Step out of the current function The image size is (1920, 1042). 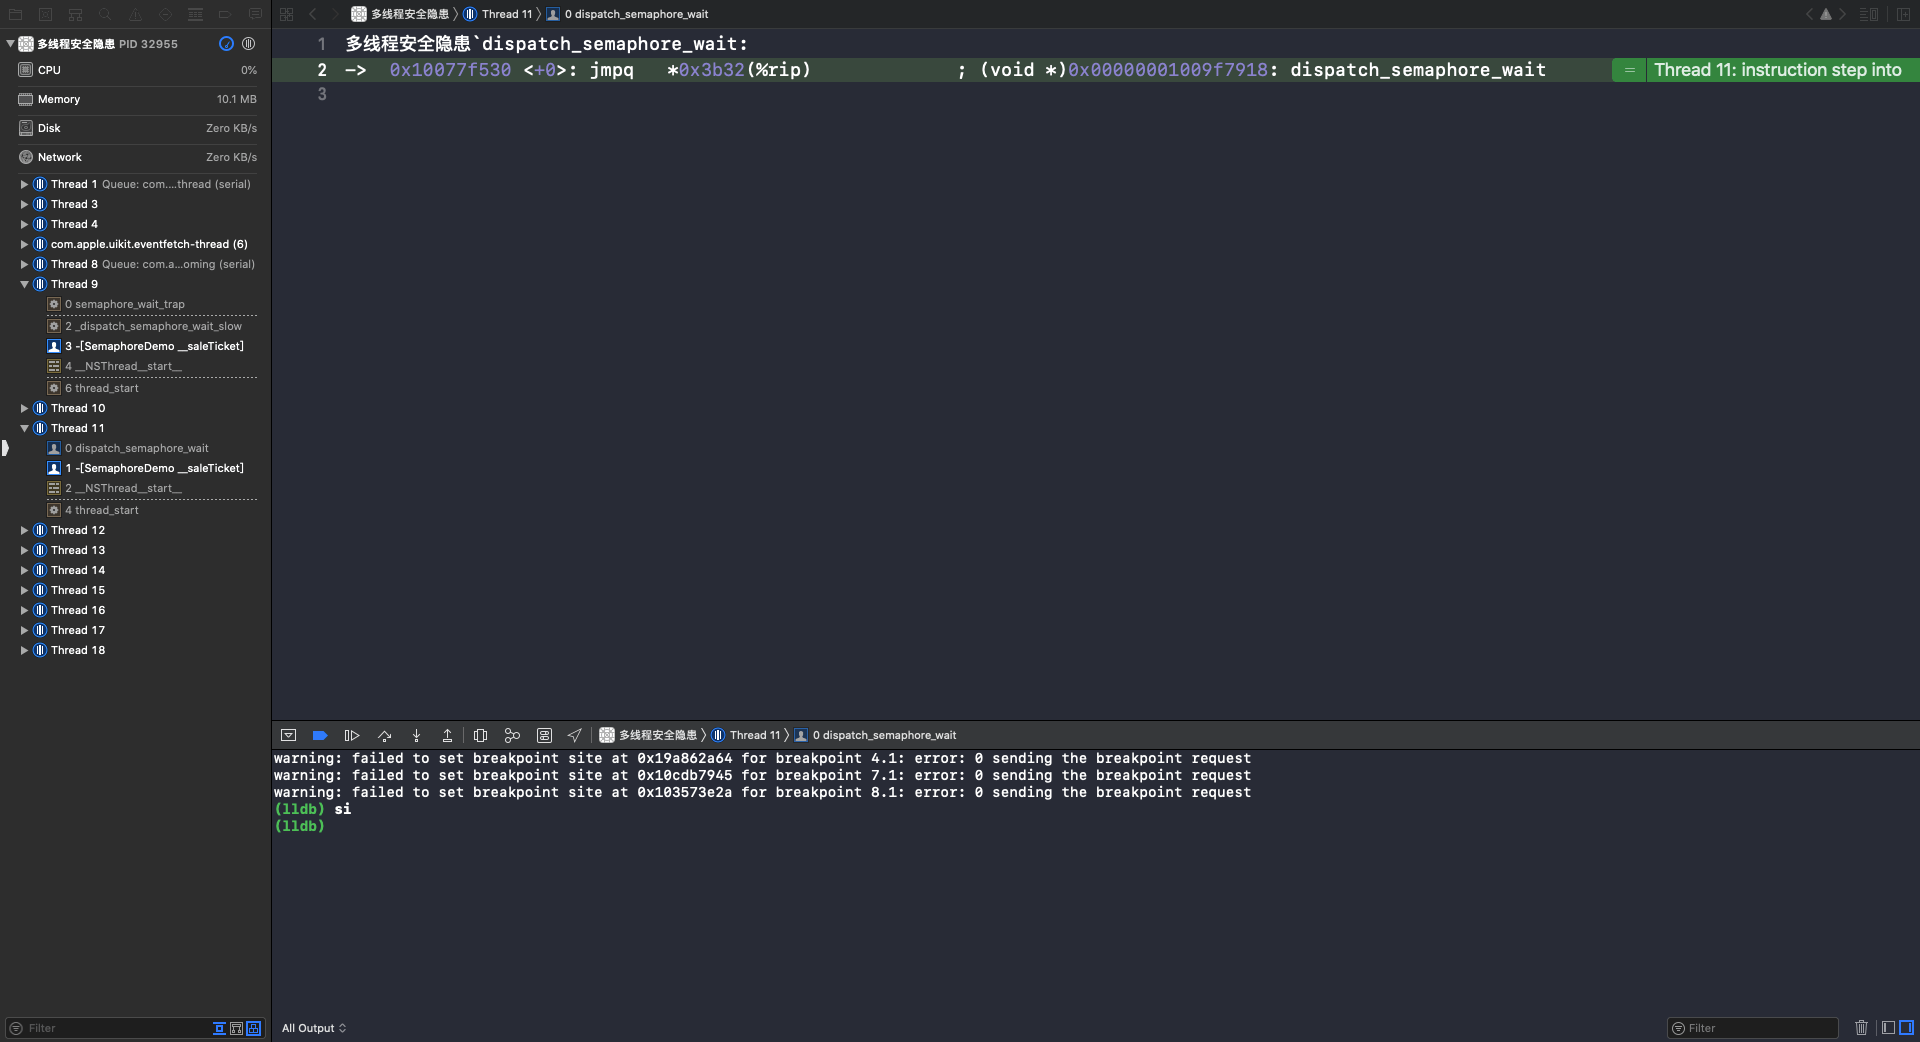tap(447, 735)
